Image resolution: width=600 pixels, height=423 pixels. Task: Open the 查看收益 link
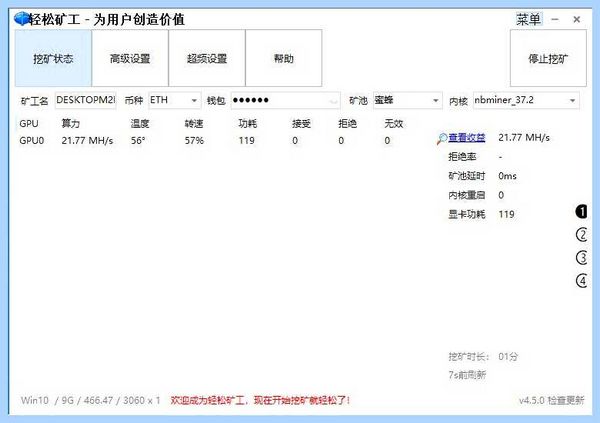466,138
